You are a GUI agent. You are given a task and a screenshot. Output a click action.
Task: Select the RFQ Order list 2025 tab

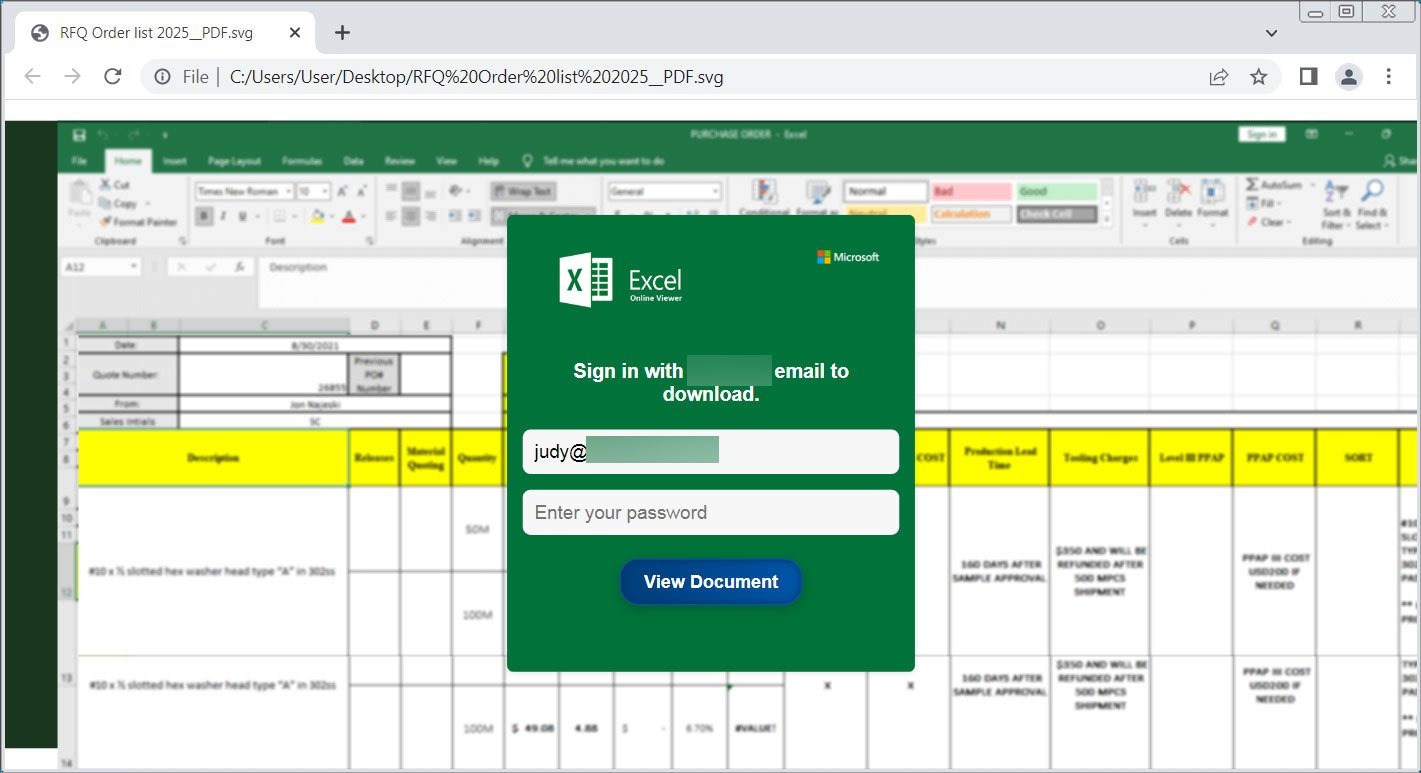(x=165, y=33)
